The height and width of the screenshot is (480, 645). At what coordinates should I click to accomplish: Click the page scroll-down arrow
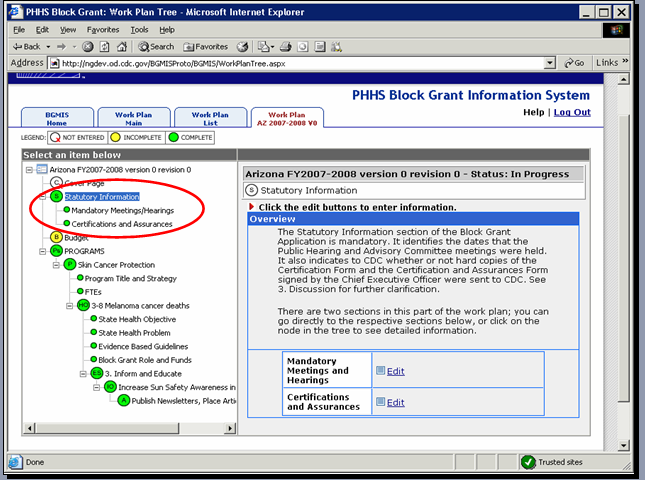pos(624,445)
